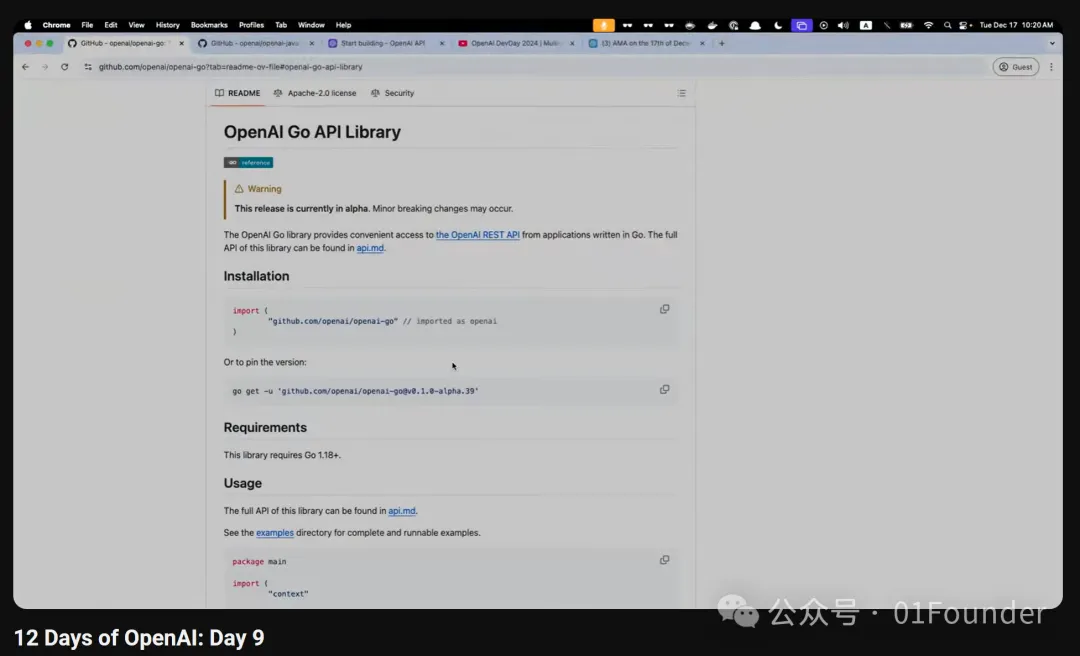Viewport: 1080px width, 656px height.
Task: Open the Profiles menu
Action: point(251,25)
